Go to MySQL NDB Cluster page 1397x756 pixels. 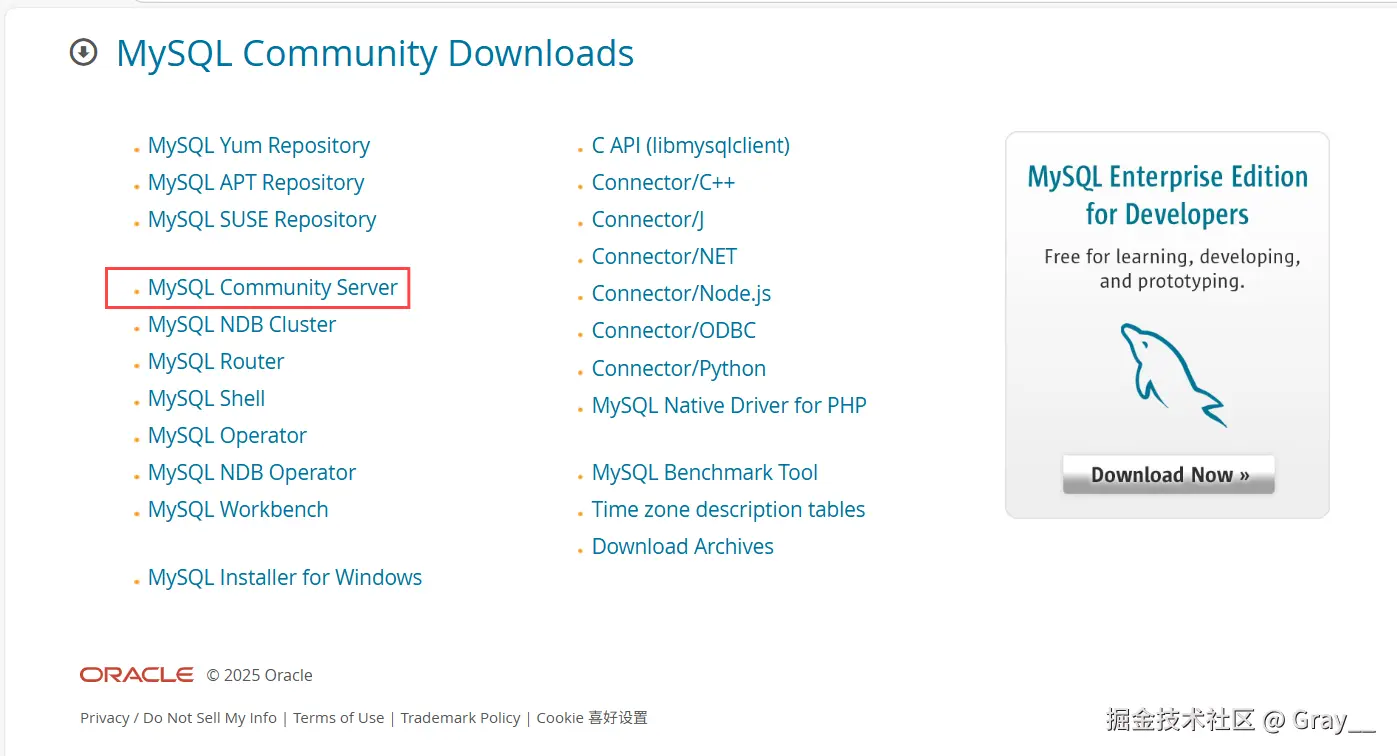point(242,325)
